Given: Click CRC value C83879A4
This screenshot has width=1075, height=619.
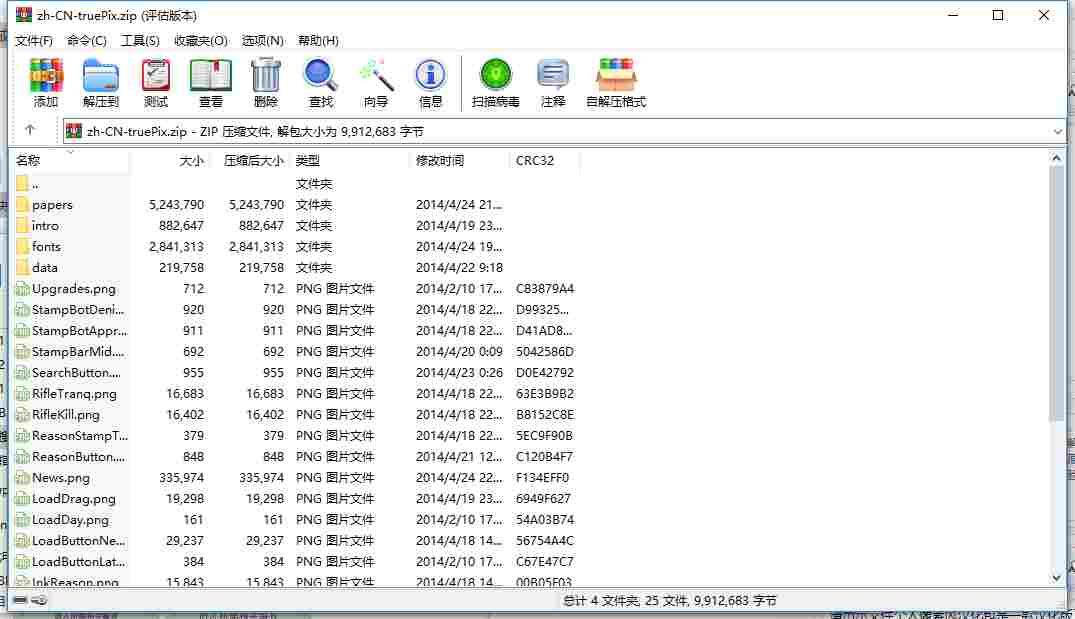Looking at the screenshot, I should [545, 289].
